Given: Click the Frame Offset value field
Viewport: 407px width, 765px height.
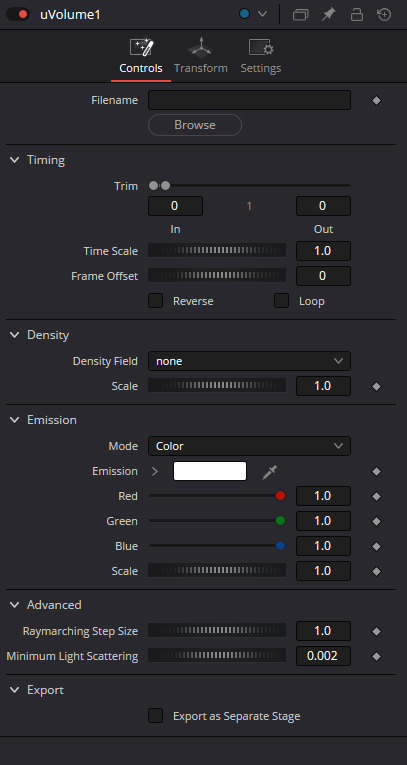Looking at the screenshot, I should [x=323, y=276].
